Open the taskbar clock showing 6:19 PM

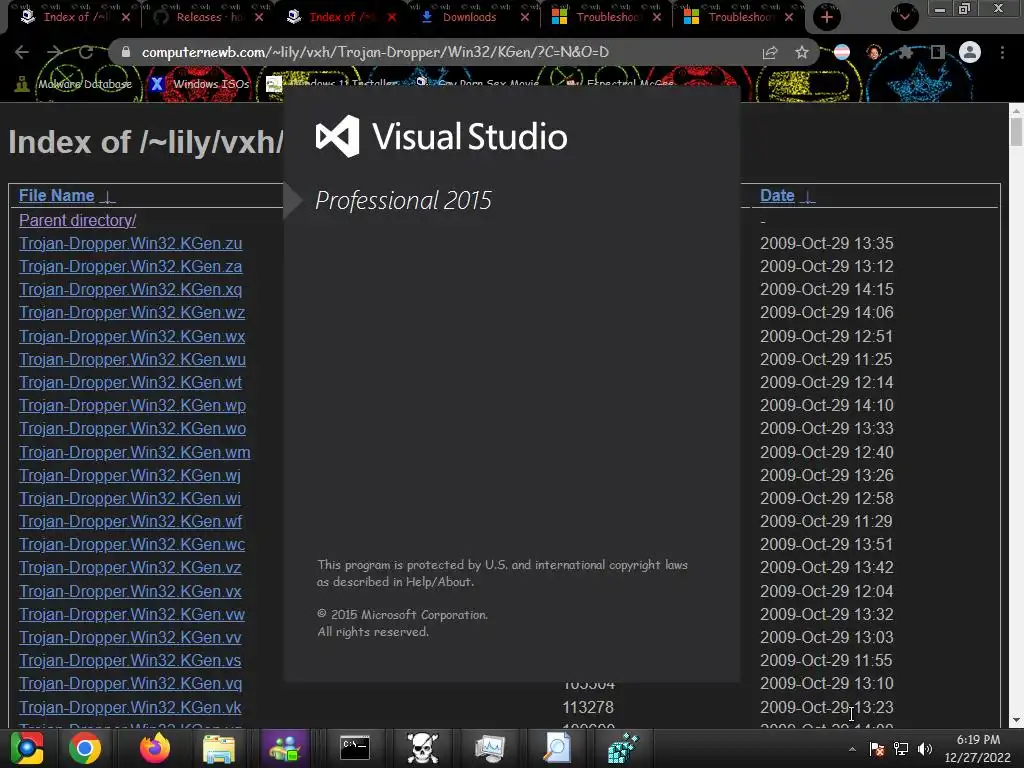[x=978, y=748]
